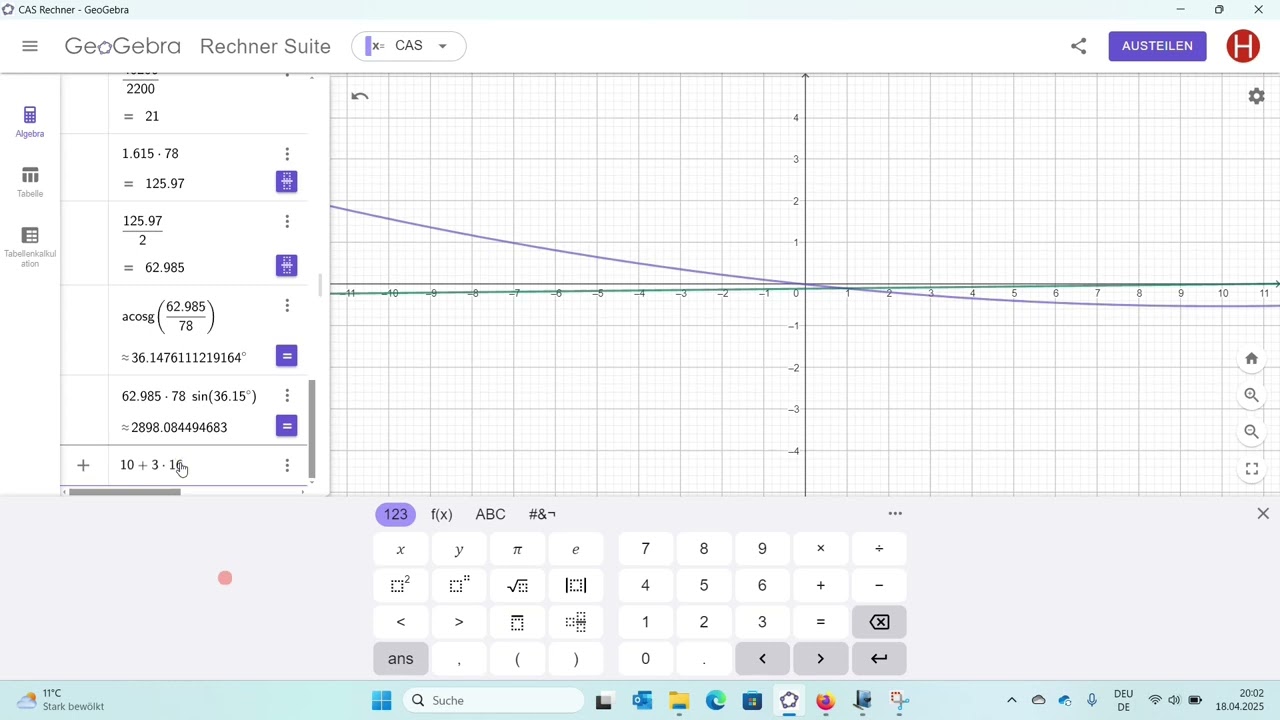The image size is (1280, 720).
Task: Click the share icon
Action: pos(1078,46)
